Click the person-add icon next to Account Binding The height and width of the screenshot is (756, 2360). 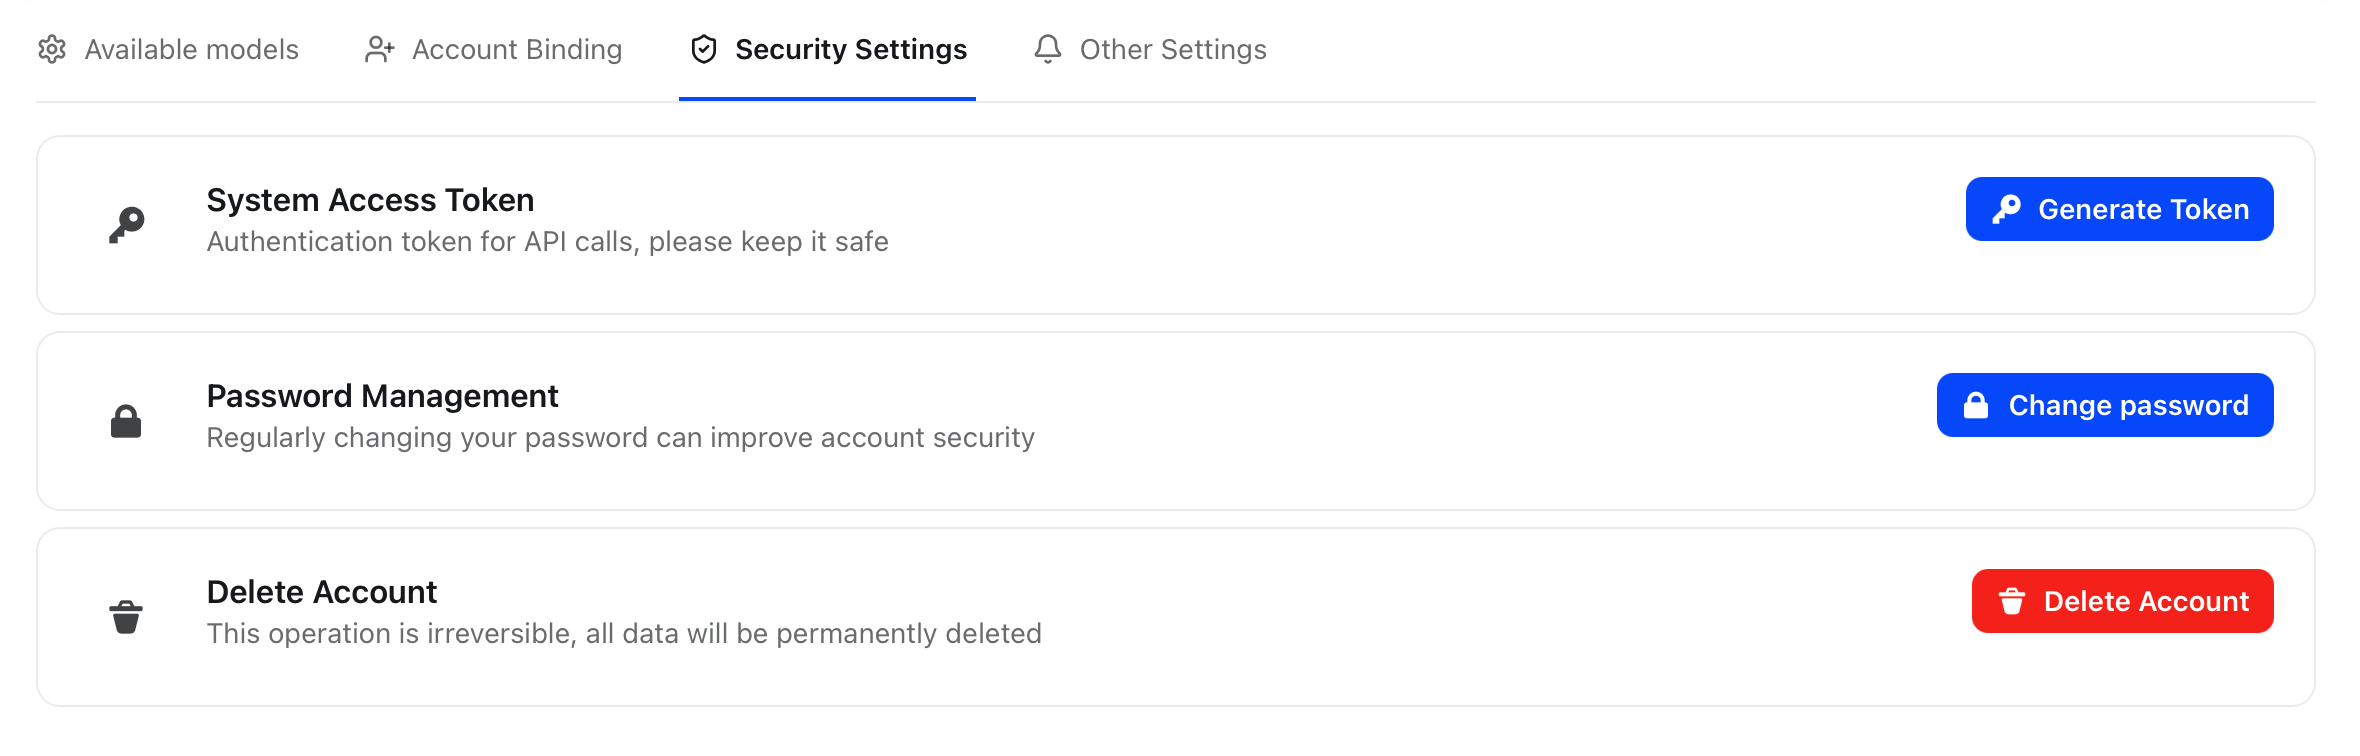tap(380, 49)
